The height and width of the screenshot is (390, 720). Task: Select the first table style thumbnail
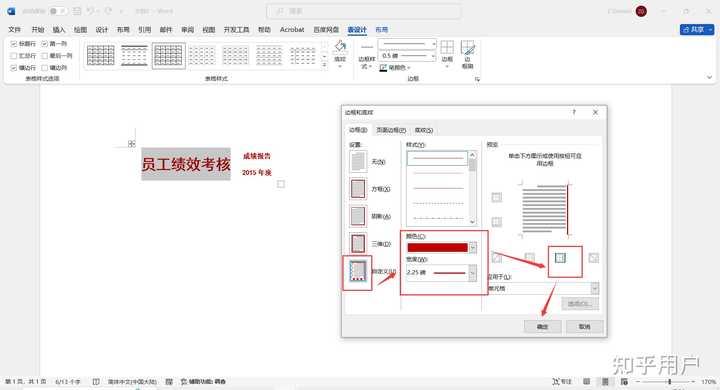coord(101,56)
